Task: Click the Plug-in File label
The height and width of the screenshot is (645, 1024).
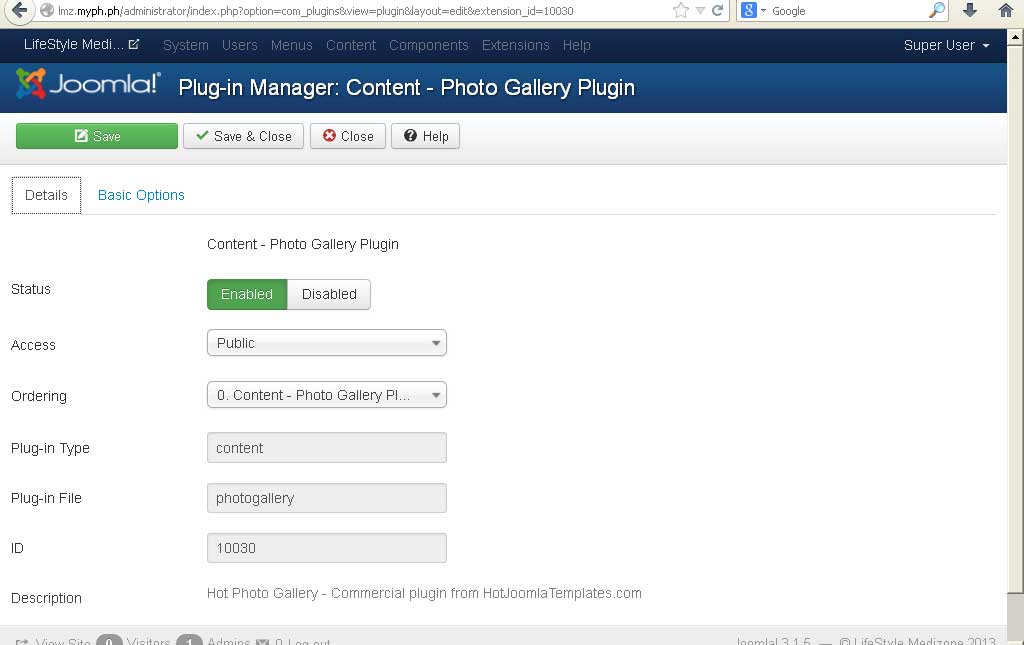Action: (46, 499)
